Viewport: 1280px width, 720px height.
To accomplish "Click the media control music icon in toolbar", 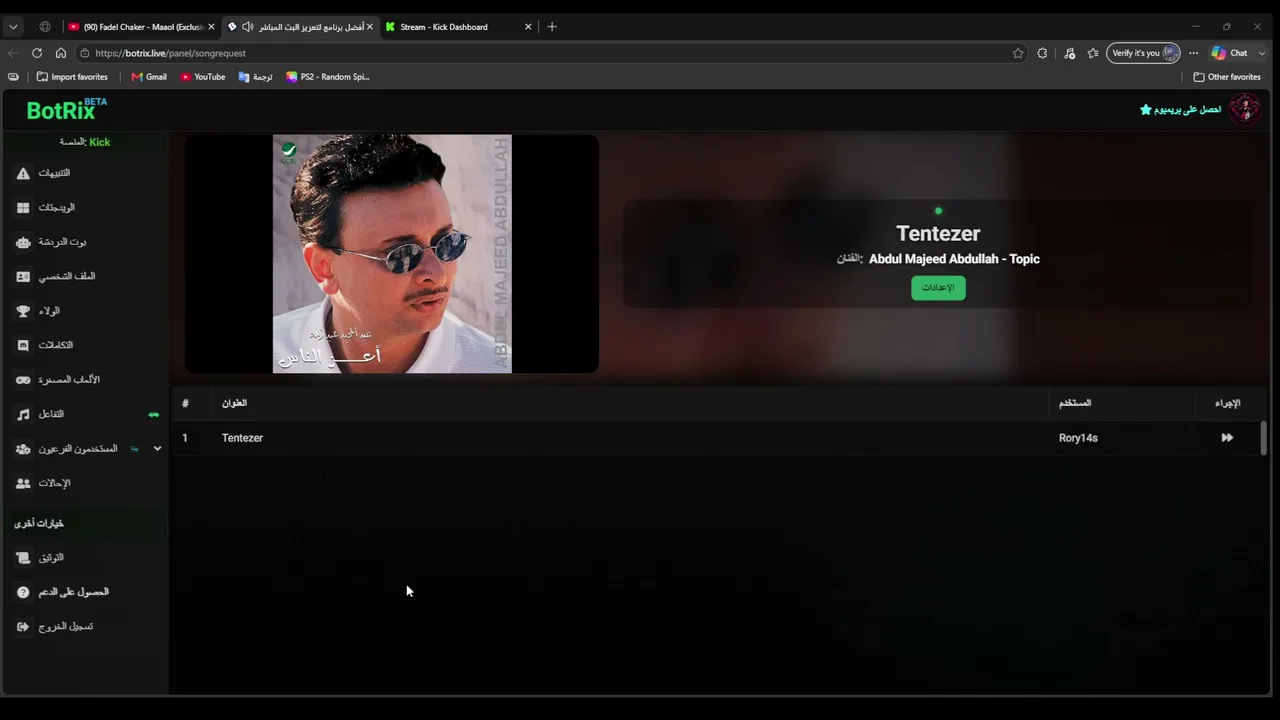I will click(1070, 53).
